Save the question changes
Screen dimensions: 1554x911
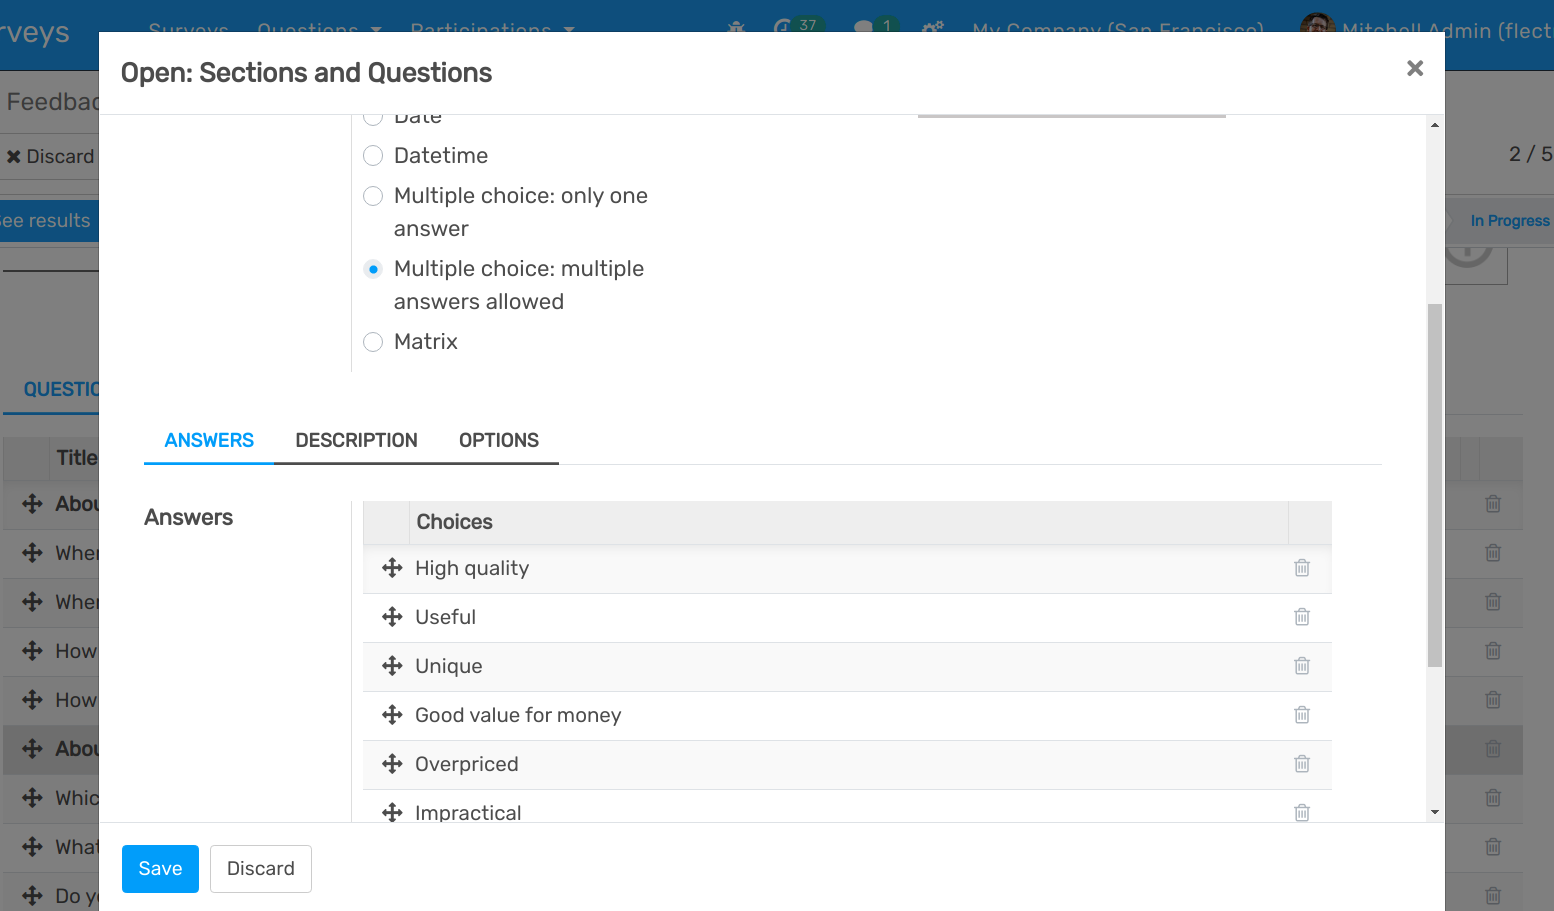[160, 868]
